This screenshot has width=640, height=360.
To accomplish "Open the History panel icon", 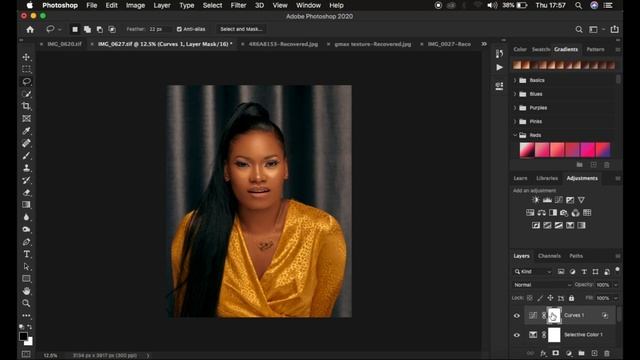I will pos(499,53).
